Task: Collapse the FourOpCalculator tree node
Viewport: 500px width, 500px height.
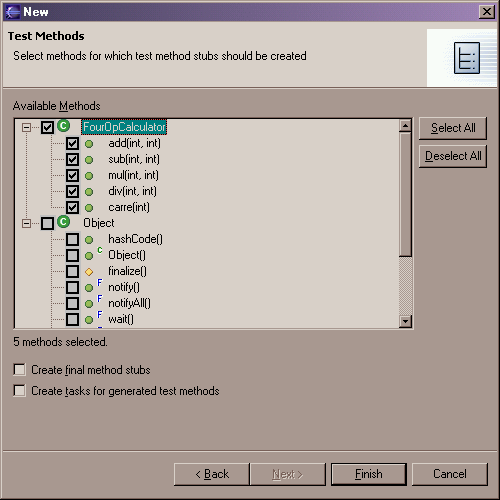Action: tap(26, 127)
